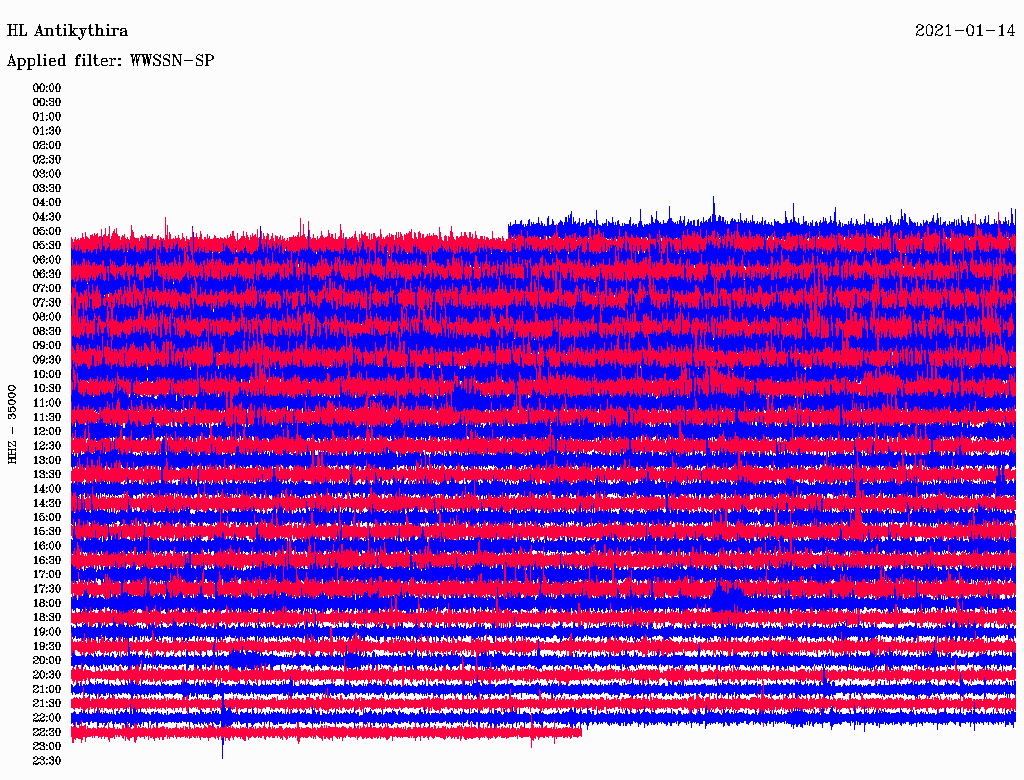Click the 12:30 time label
This screenshot has width=1024, height=780.
(47, 446)
